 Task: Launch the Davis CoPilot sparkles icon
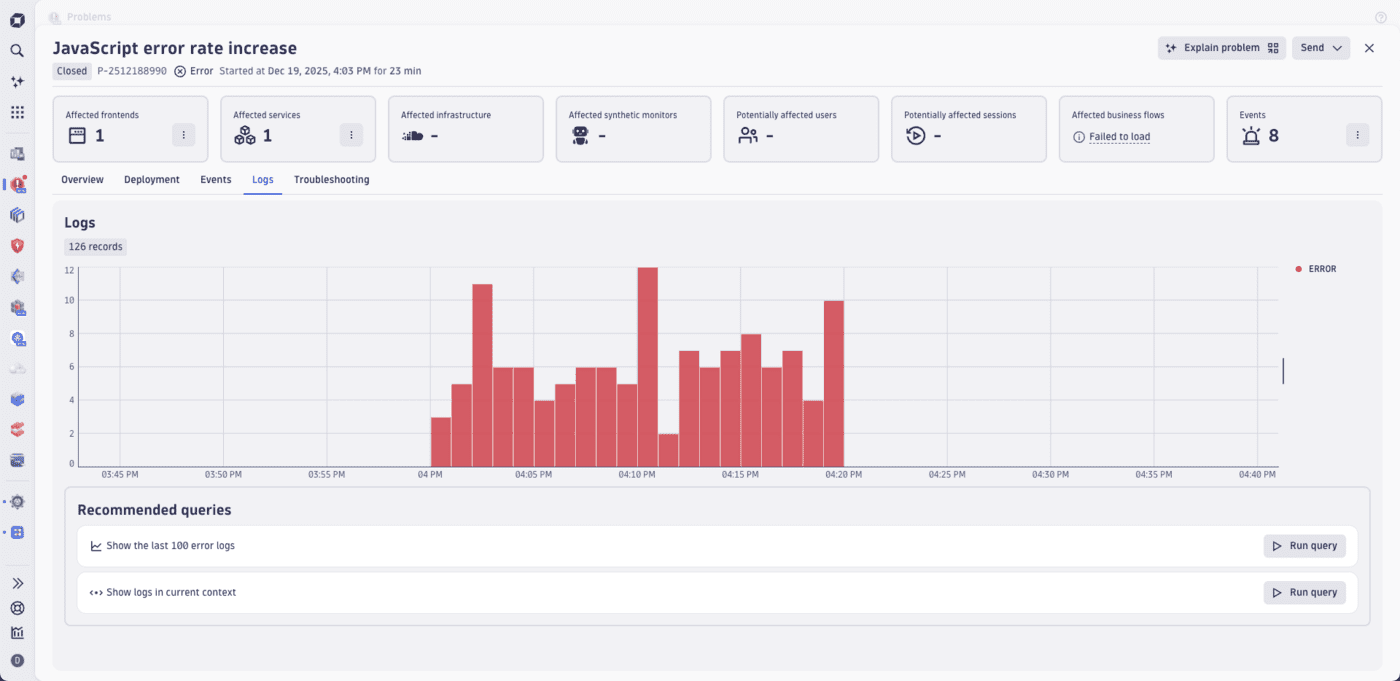[x=16, y=81]
